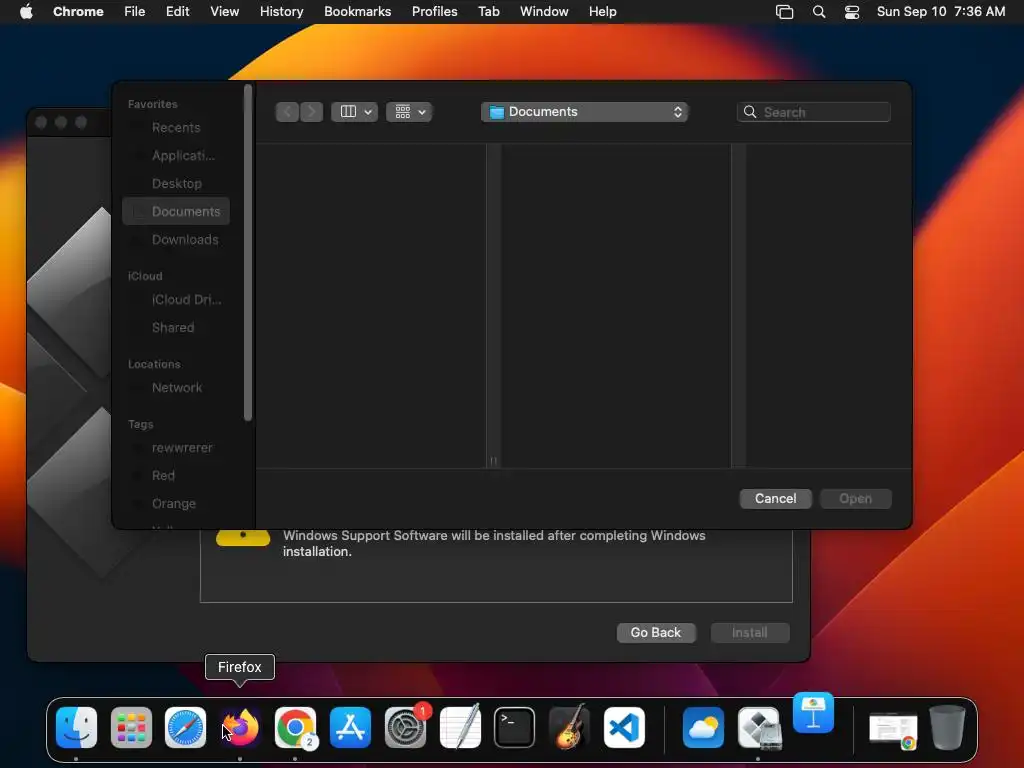This screenshot has width=1024, height=768.
Task: Click Go Back in Boot Camp Assistant
Action: tap(656, 633)
